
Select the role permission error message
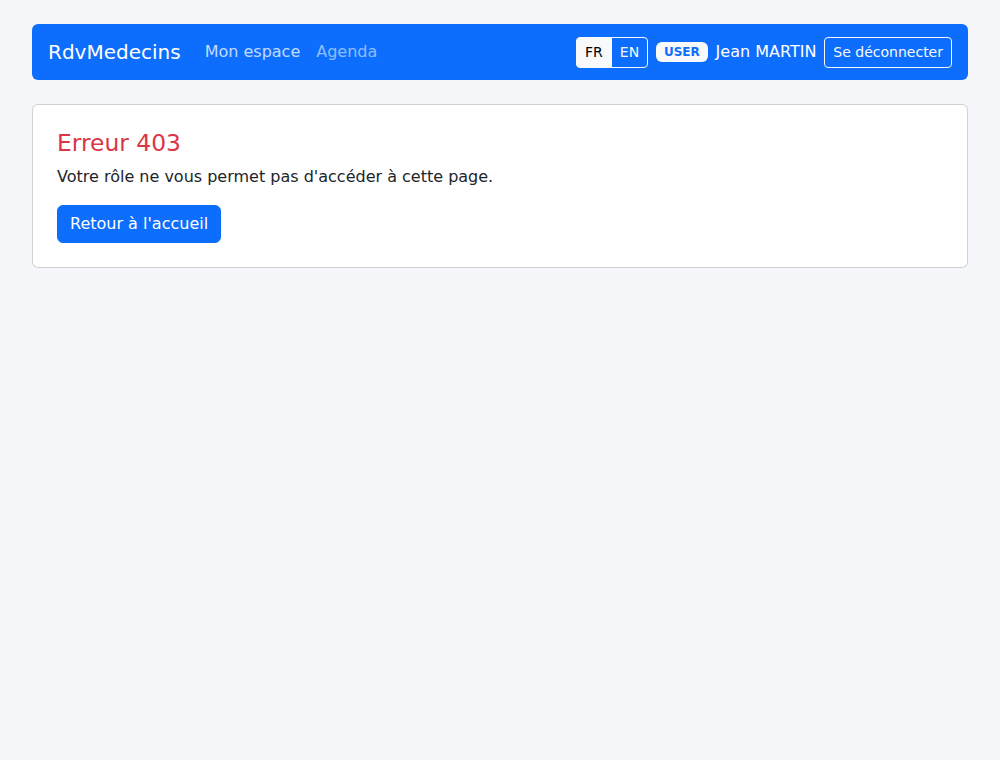point(275,177)
